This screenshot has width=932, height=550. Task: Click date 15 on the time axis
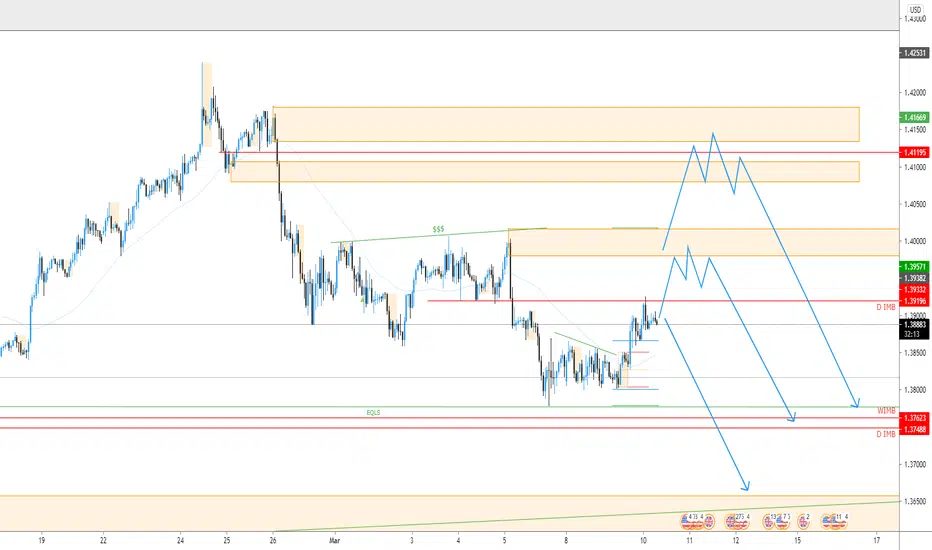click(798, 540)
